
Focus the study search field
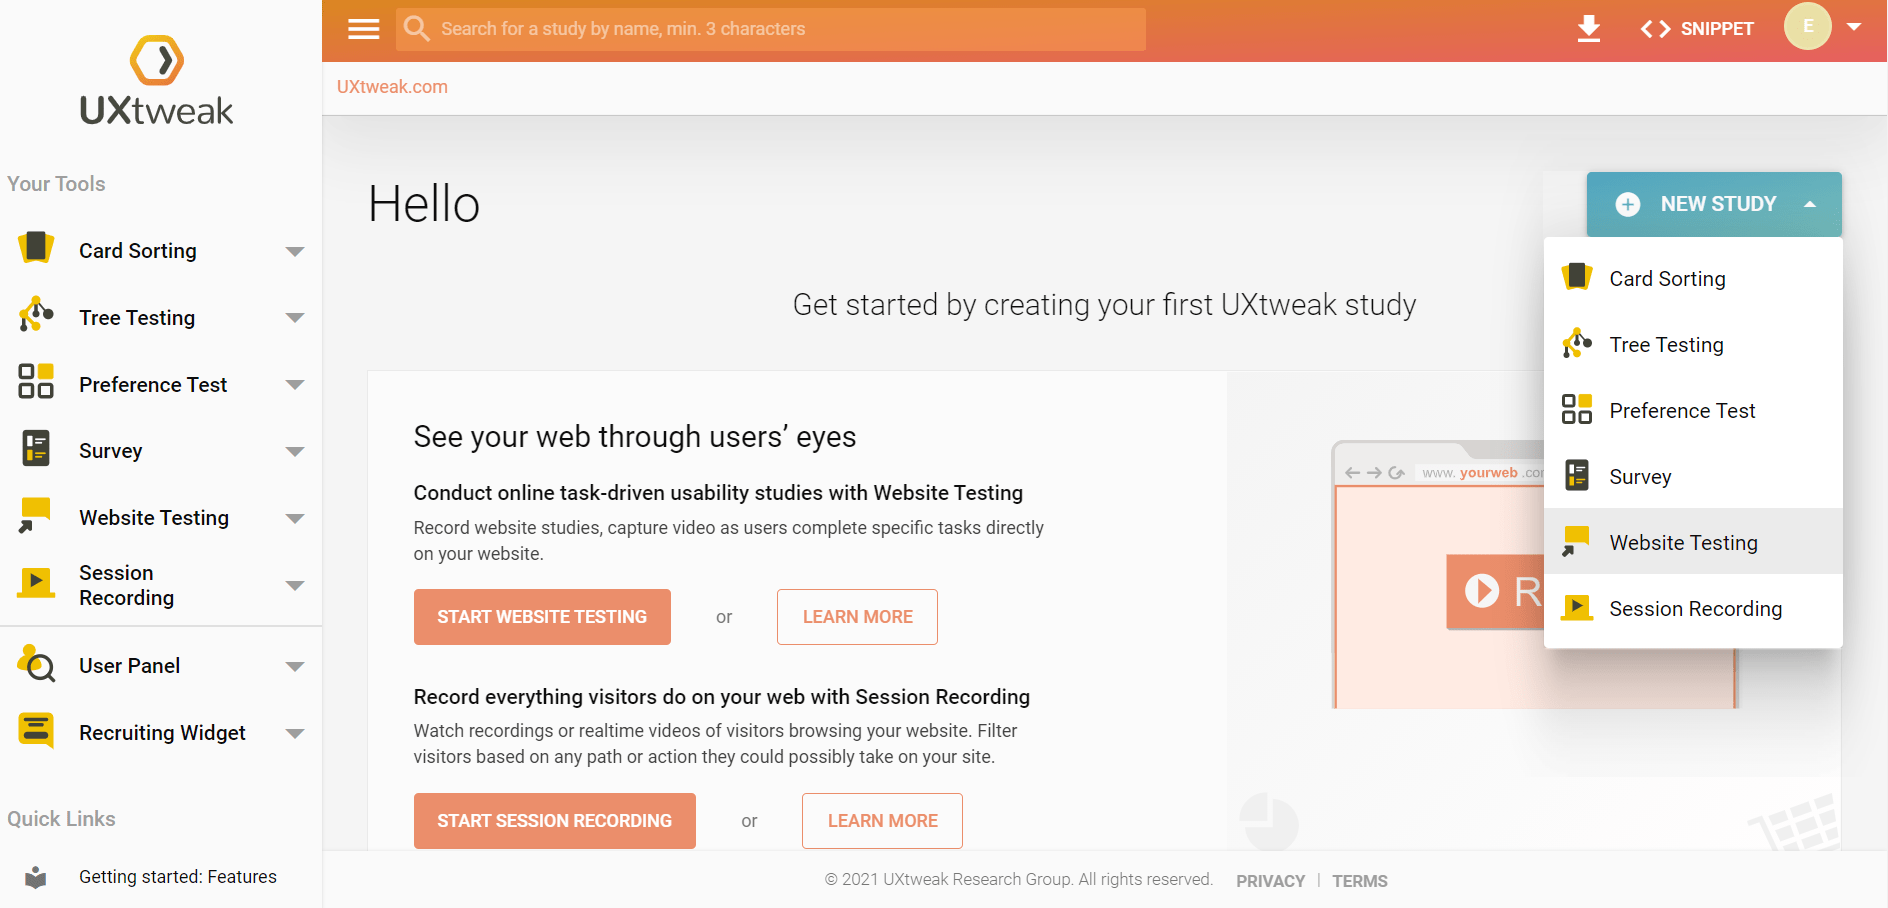771,29
